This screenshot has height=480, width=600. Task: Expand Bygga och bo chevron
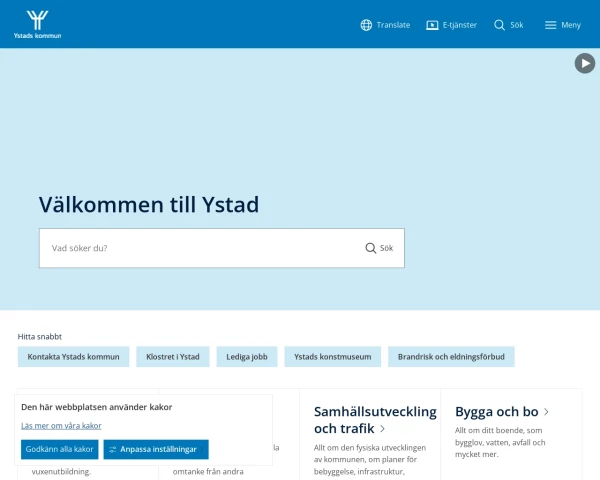point(546,412)
